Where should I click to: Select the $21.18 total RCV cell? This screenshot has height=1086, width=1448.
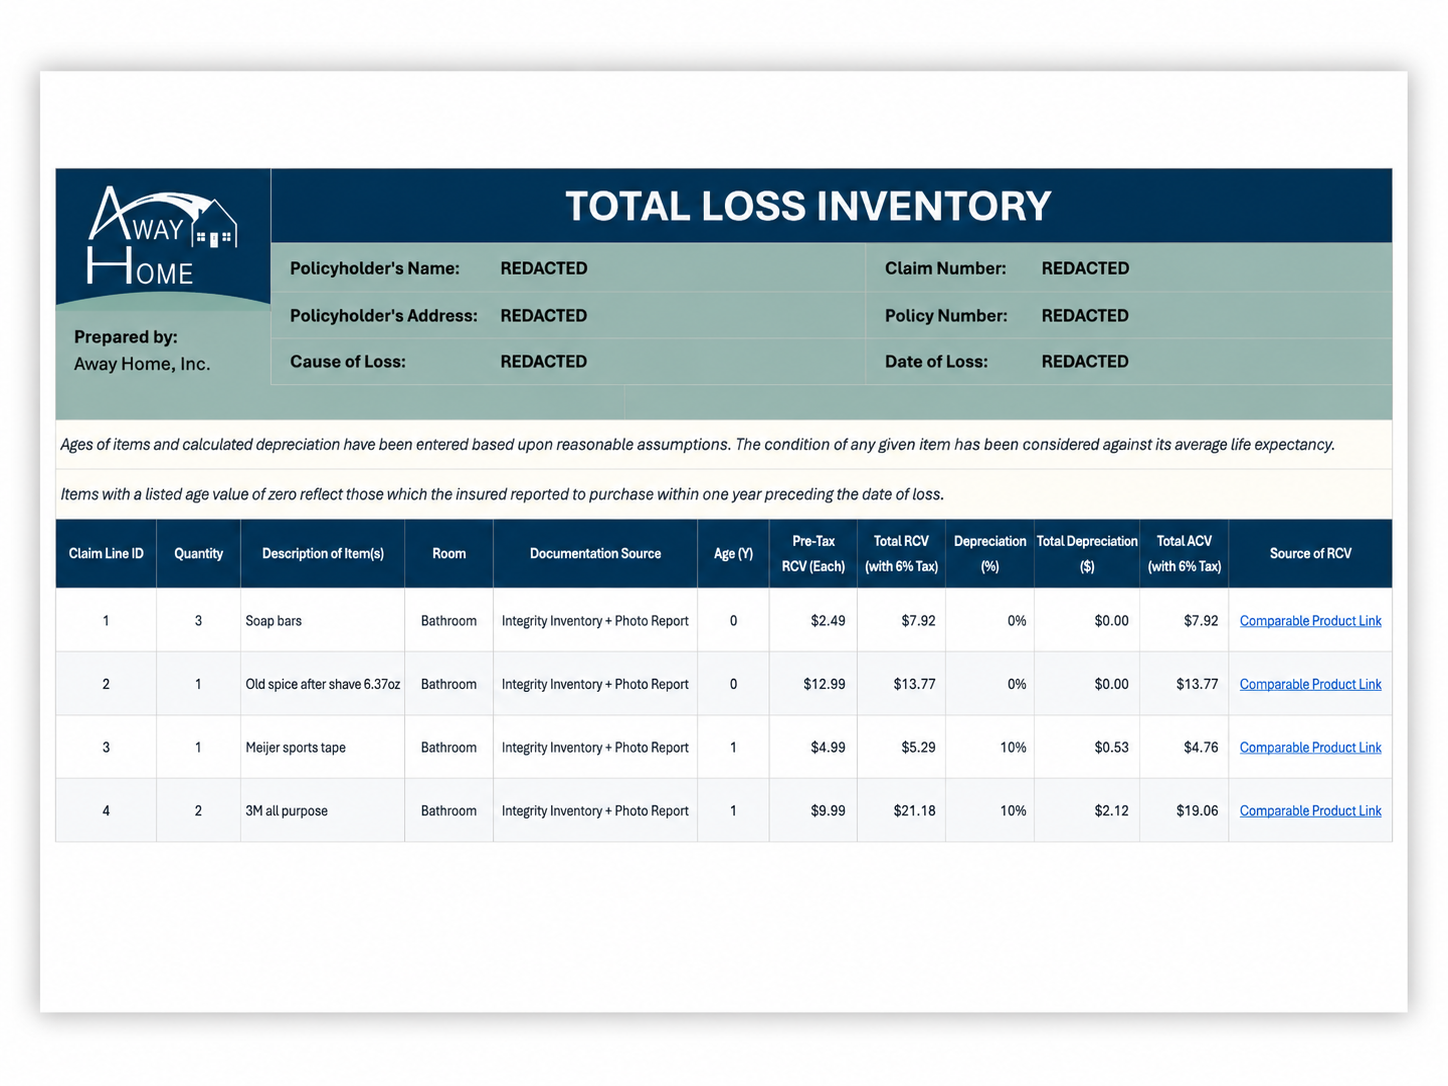[901, 811]
